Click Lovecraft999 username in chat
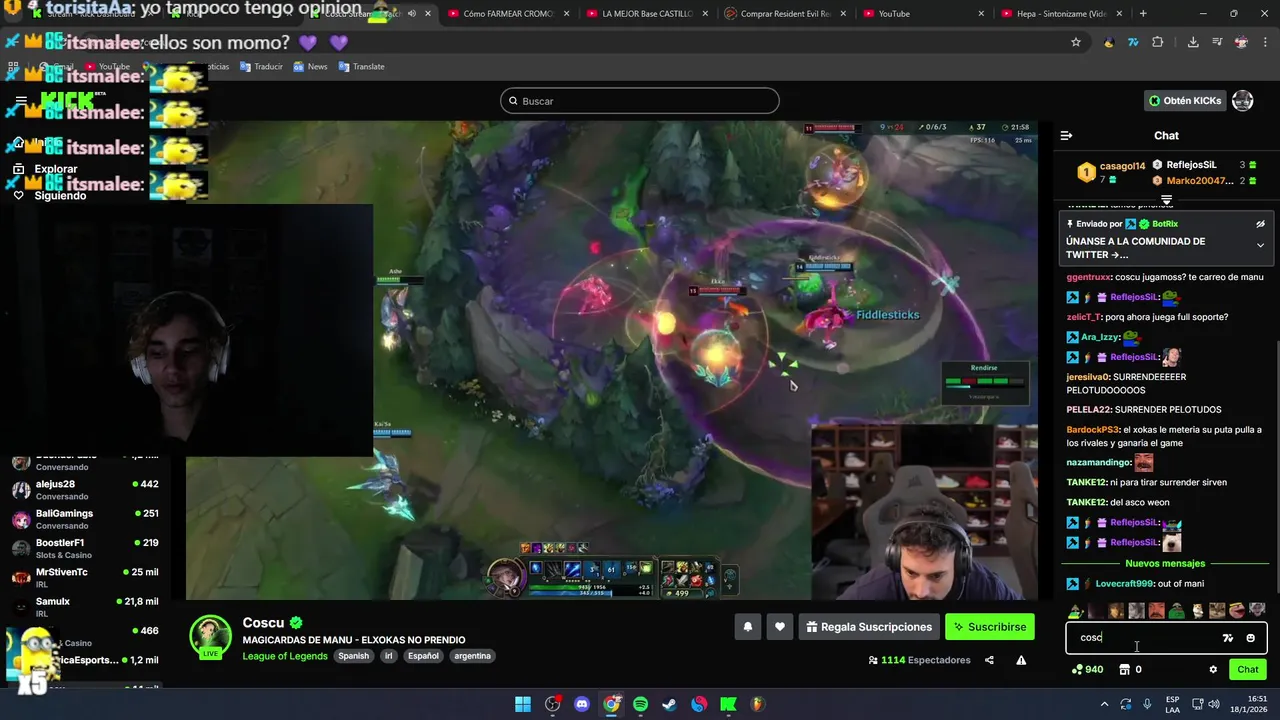This screenshot has height=720, width=1280. pyautogui.click(x=1124, y=584)
